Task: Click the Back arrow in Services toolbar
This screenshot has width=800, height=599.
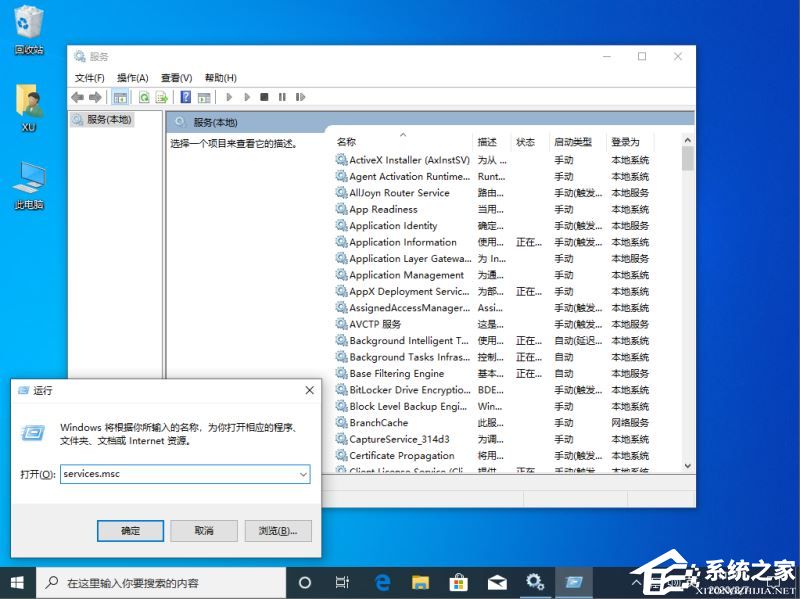Action: point(77,97)
